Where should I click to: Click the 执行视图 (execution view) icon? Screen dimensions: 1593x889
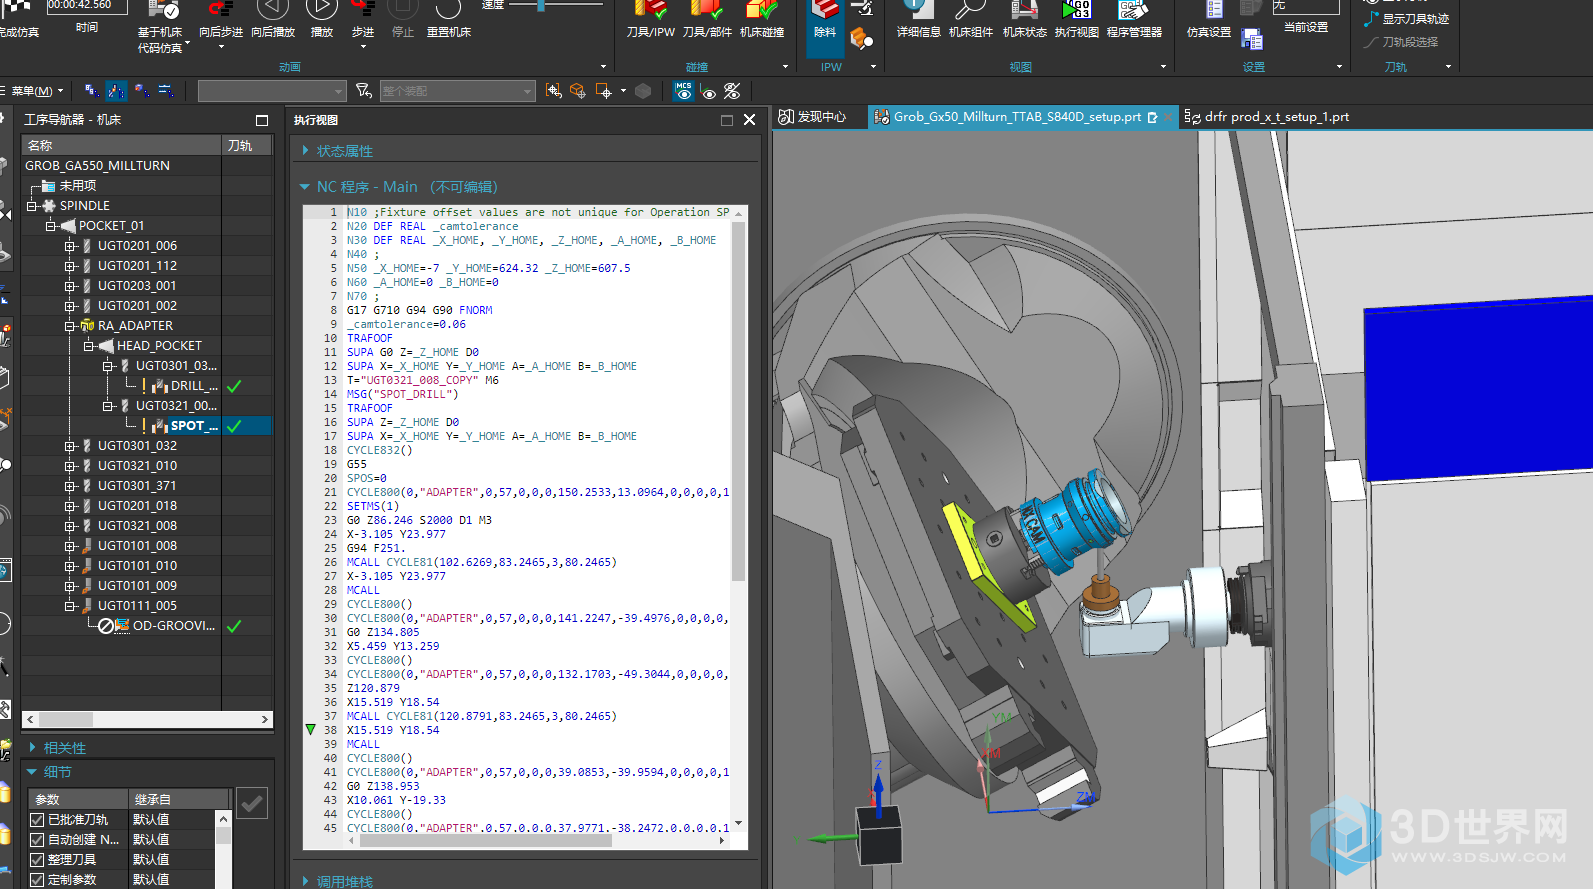[1076, 9]
